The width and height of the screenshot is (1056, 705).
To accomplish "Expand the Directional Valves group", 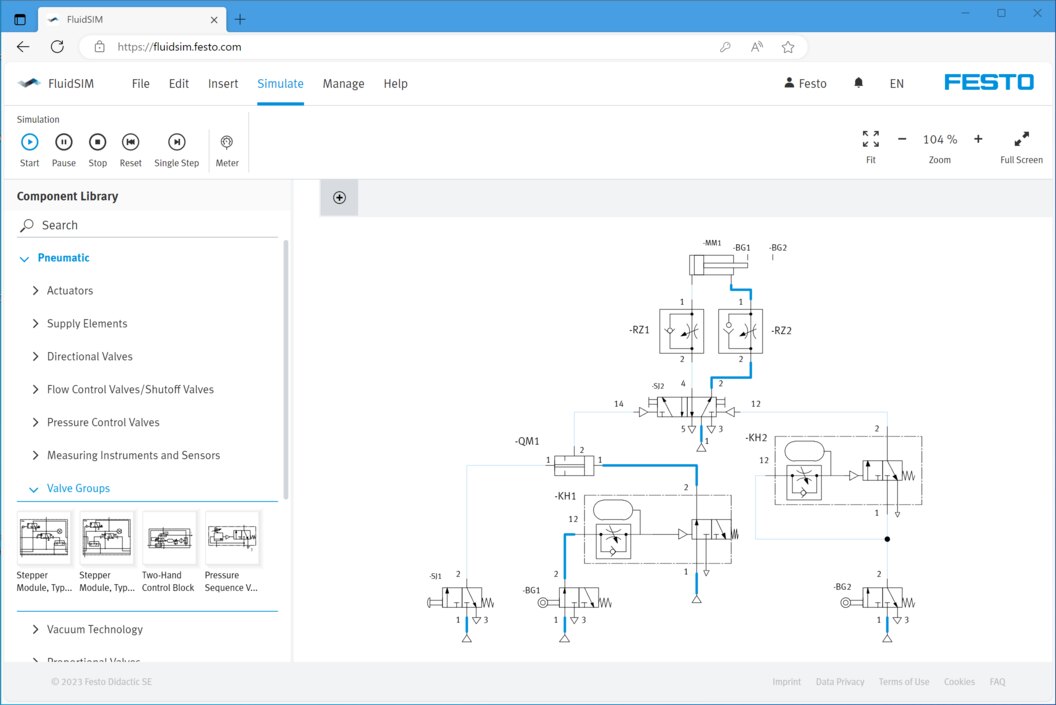I will [36, 356].
